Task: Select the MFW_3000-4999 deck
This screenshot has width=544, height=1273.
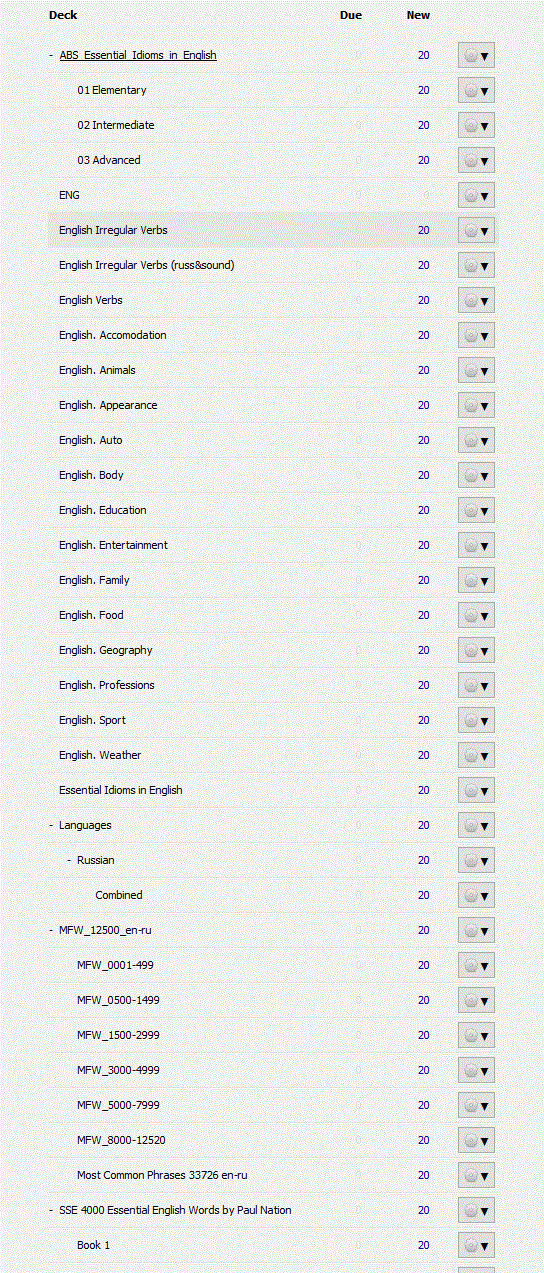Action: [118, 1070]
